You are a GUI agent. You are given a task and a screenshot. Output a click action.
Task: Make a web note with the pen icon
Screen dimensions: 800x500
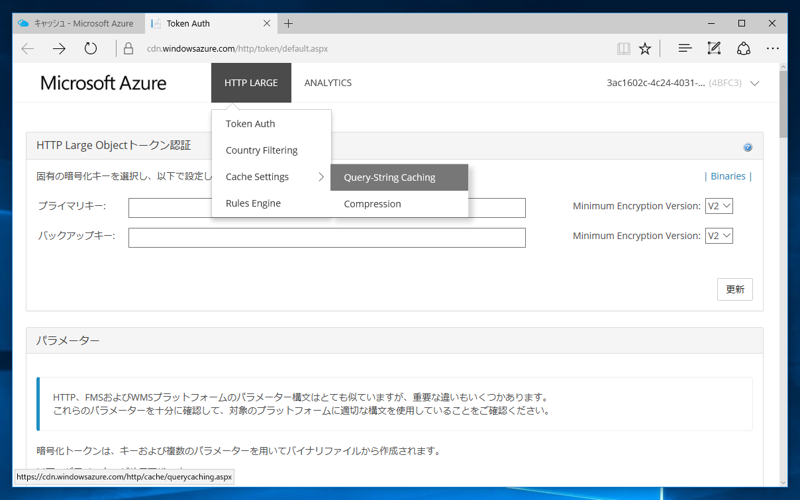[714, 48]
